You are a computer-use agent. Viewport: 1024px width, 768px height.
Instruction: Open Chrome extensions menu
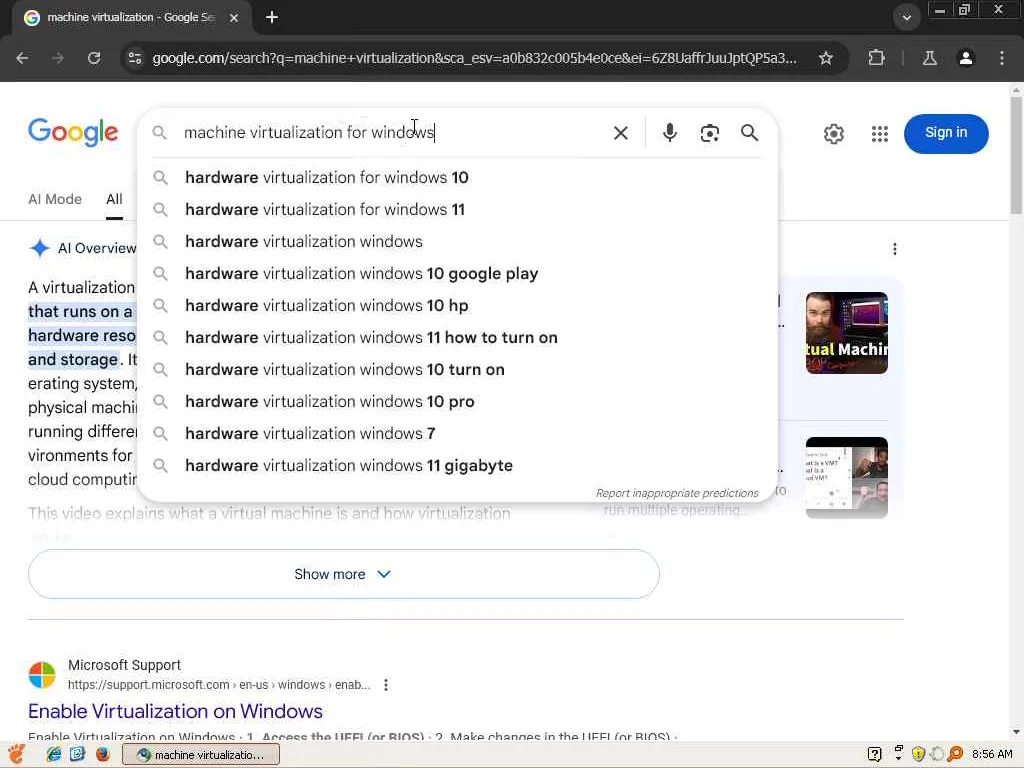(876, 58)
